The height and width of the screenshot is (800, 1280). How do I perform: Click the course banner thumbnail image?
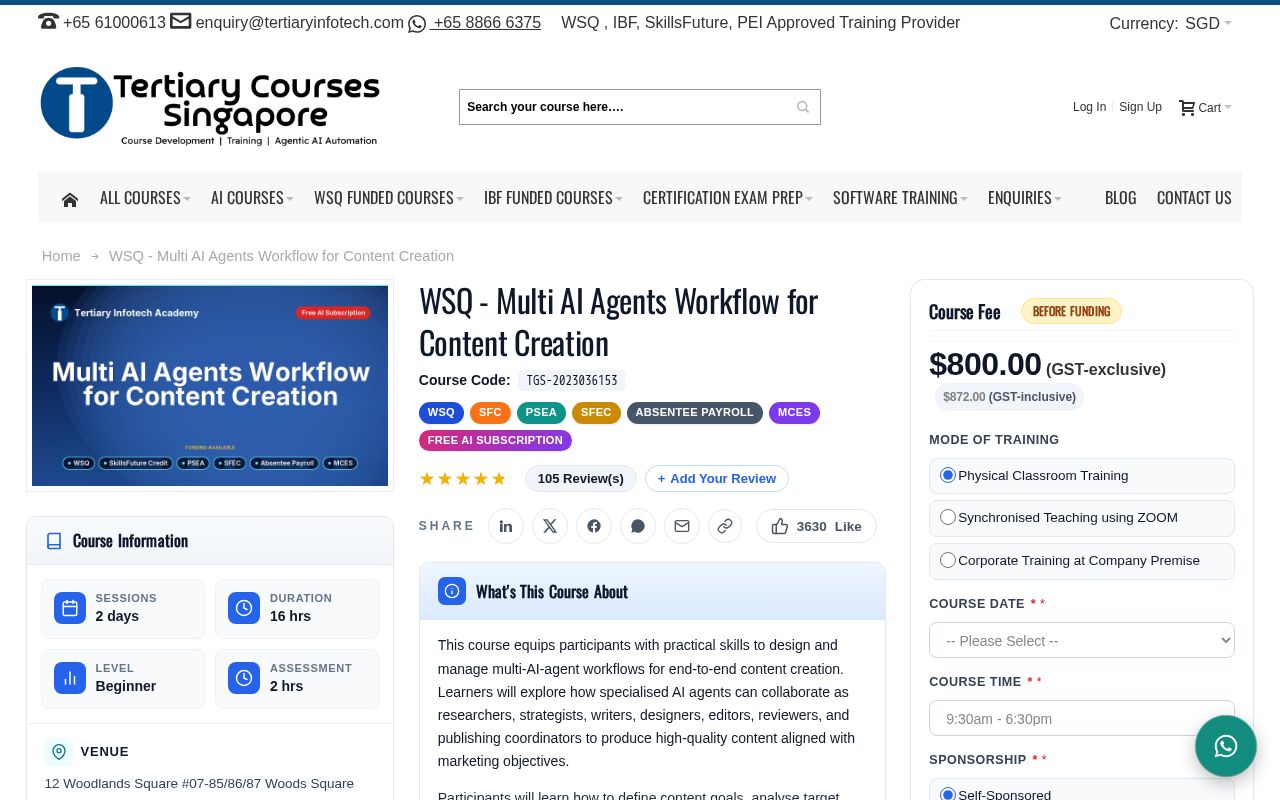point(210,386)
